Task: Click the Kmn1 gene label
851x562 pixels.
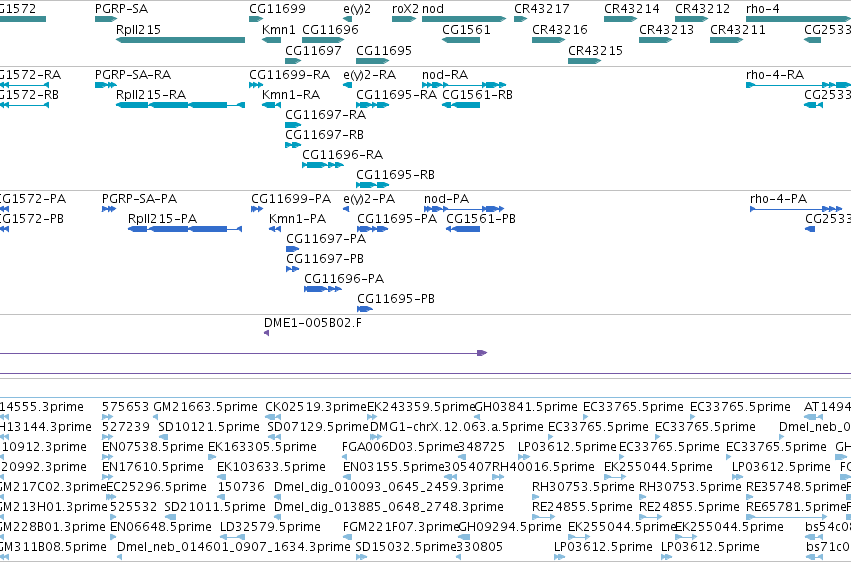Action: 278,29
